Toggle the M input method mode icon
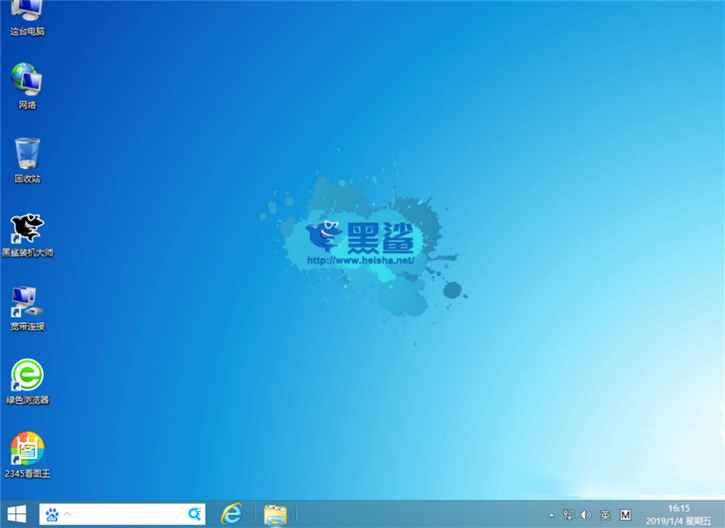 pos(626,515)
